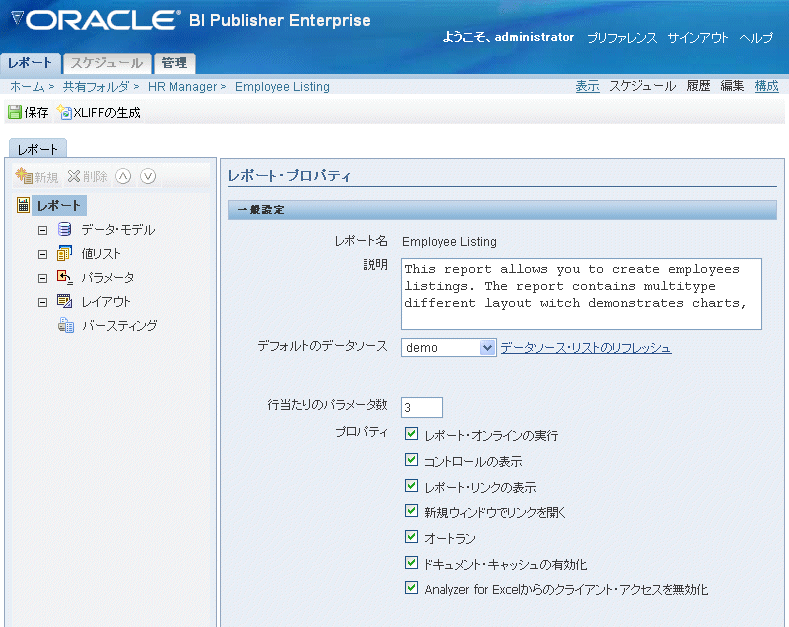Open the 表示 view link
This screenshot has height=627, width=789.
pos(587,86)
